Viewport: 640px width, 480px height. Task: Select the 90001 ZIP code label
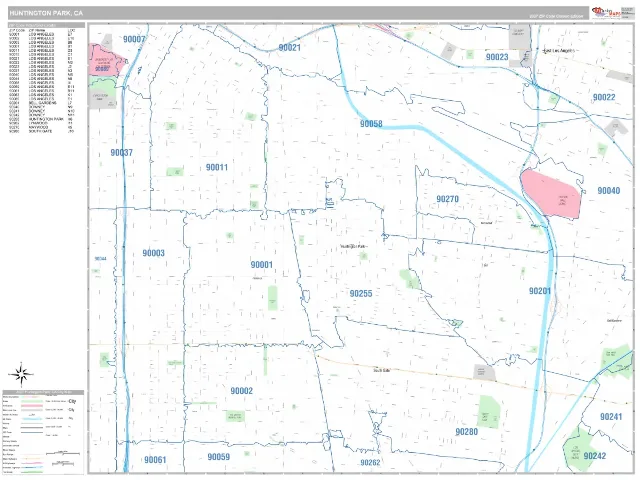point(262,264)
